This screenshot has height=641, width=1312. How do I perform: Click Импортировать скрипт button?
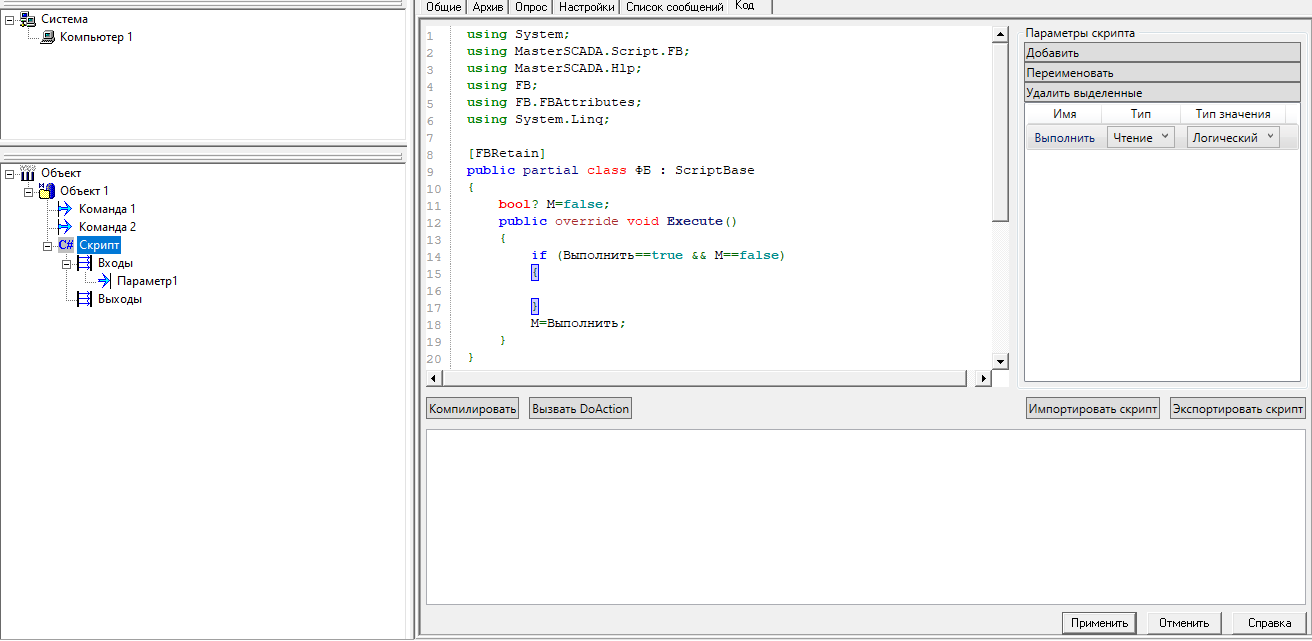(1093, 409)
